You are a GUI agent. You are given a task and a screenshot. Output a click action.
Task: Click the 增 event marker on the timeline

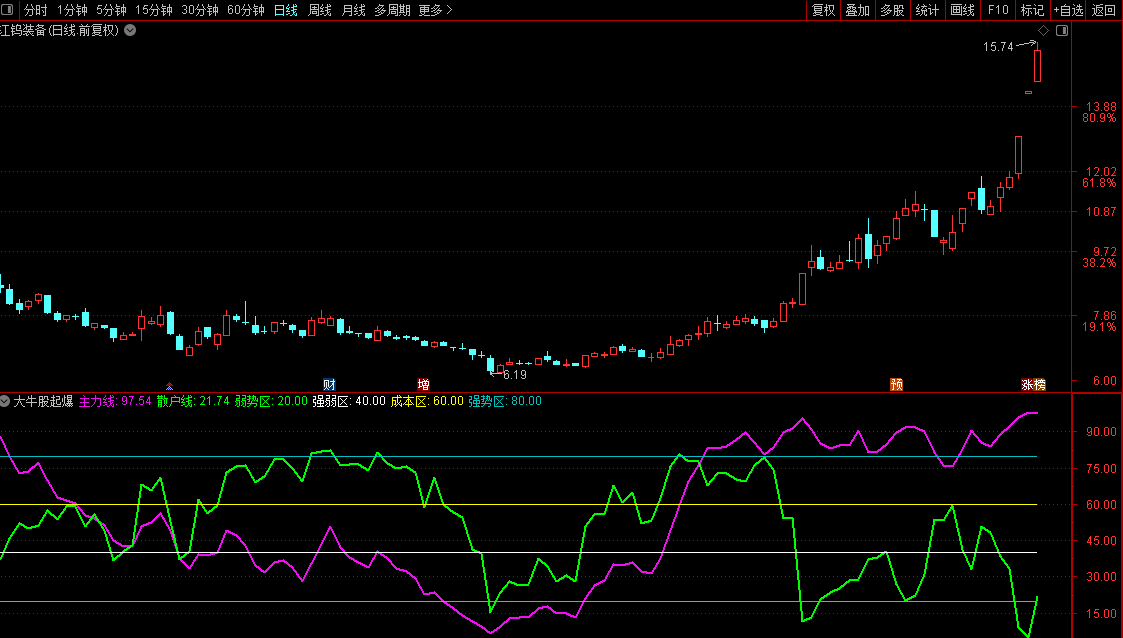pos(423,384)
